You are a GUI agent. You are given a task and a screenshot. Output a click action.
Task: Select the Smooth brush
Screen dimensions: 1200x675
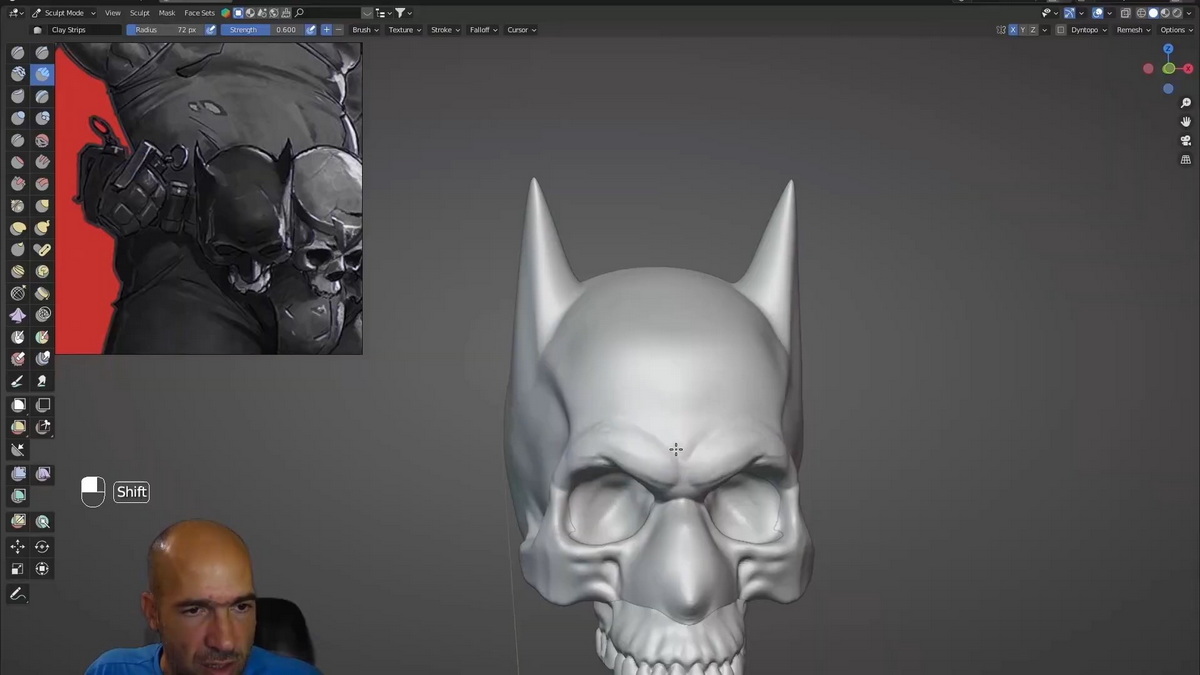click(x=42, y=140)
